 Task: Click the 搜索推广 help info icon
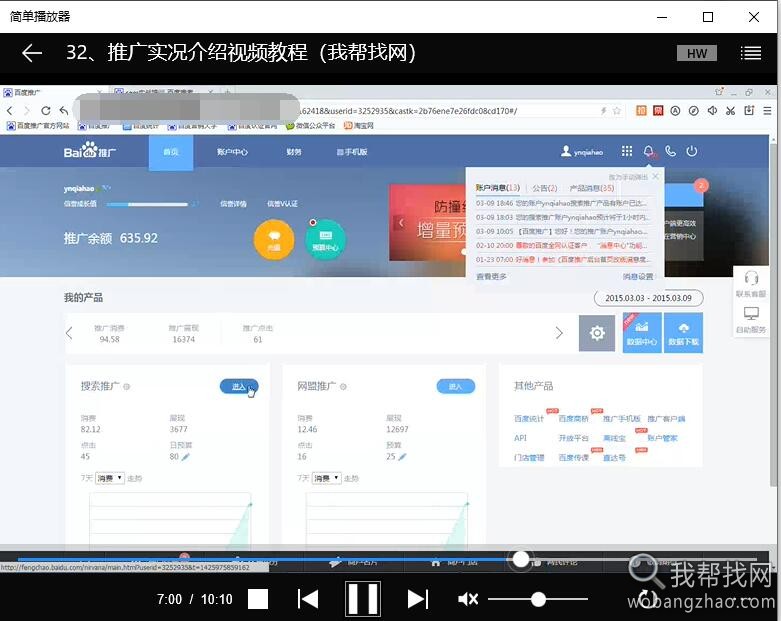click(127, 386)
